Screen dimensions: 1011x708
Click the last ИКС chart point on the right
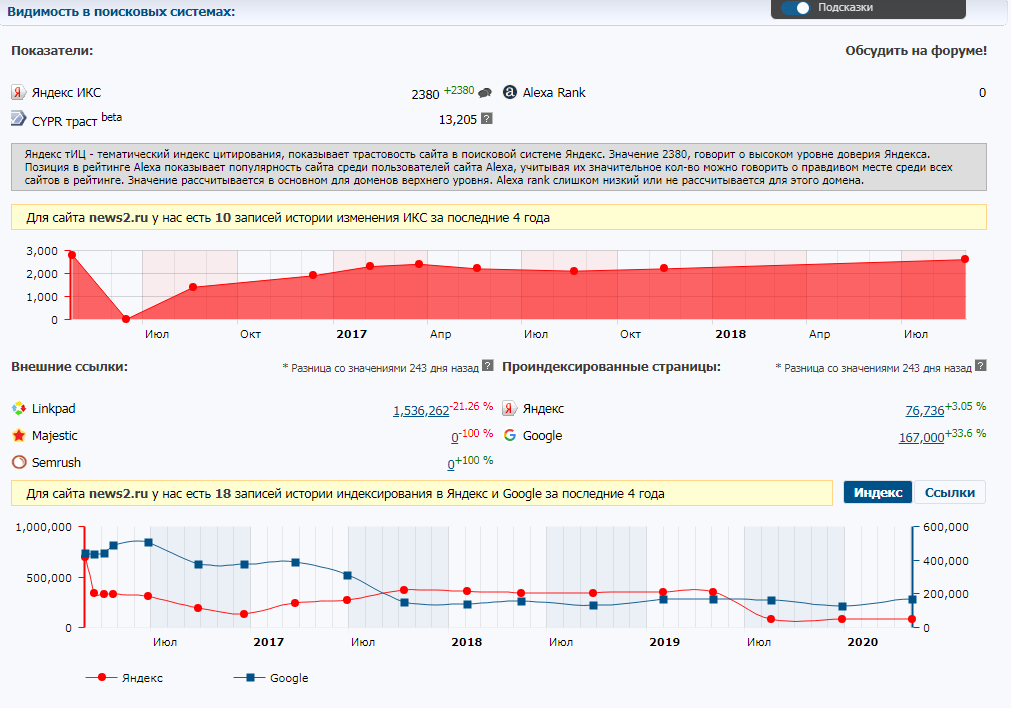click(x=965, y=259)
